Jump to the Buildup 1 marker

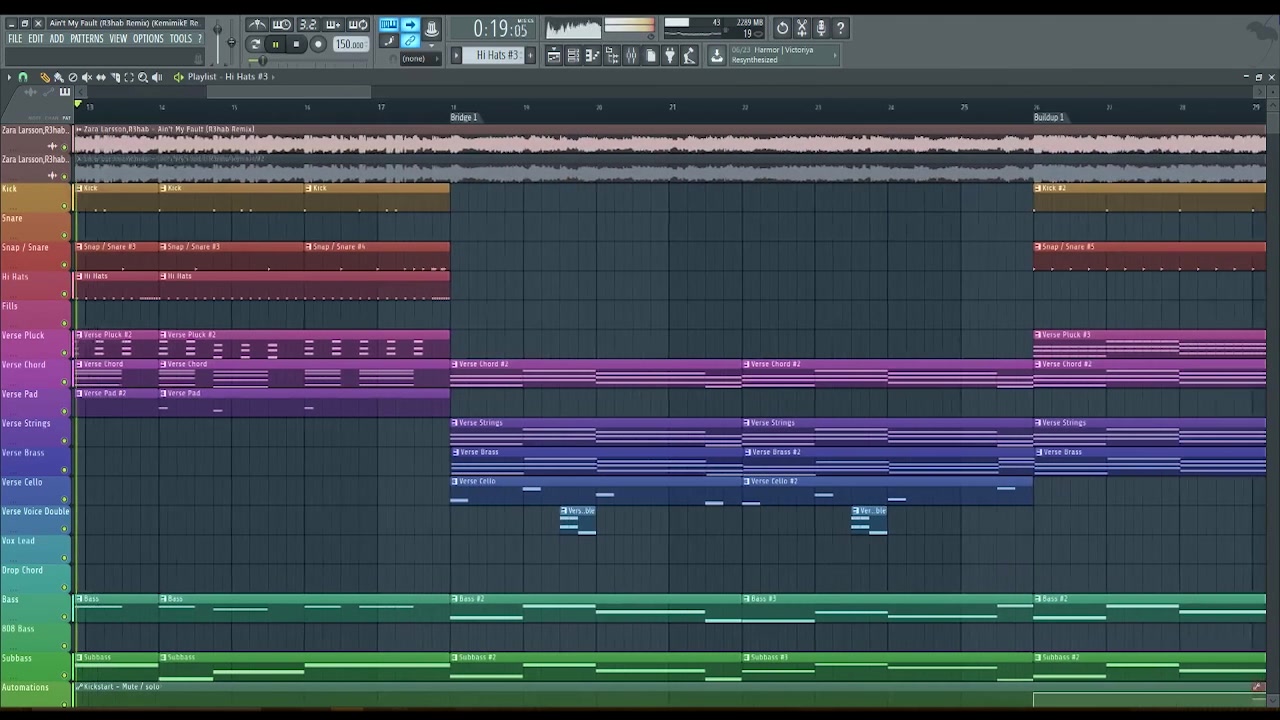tap(1048, 118)
